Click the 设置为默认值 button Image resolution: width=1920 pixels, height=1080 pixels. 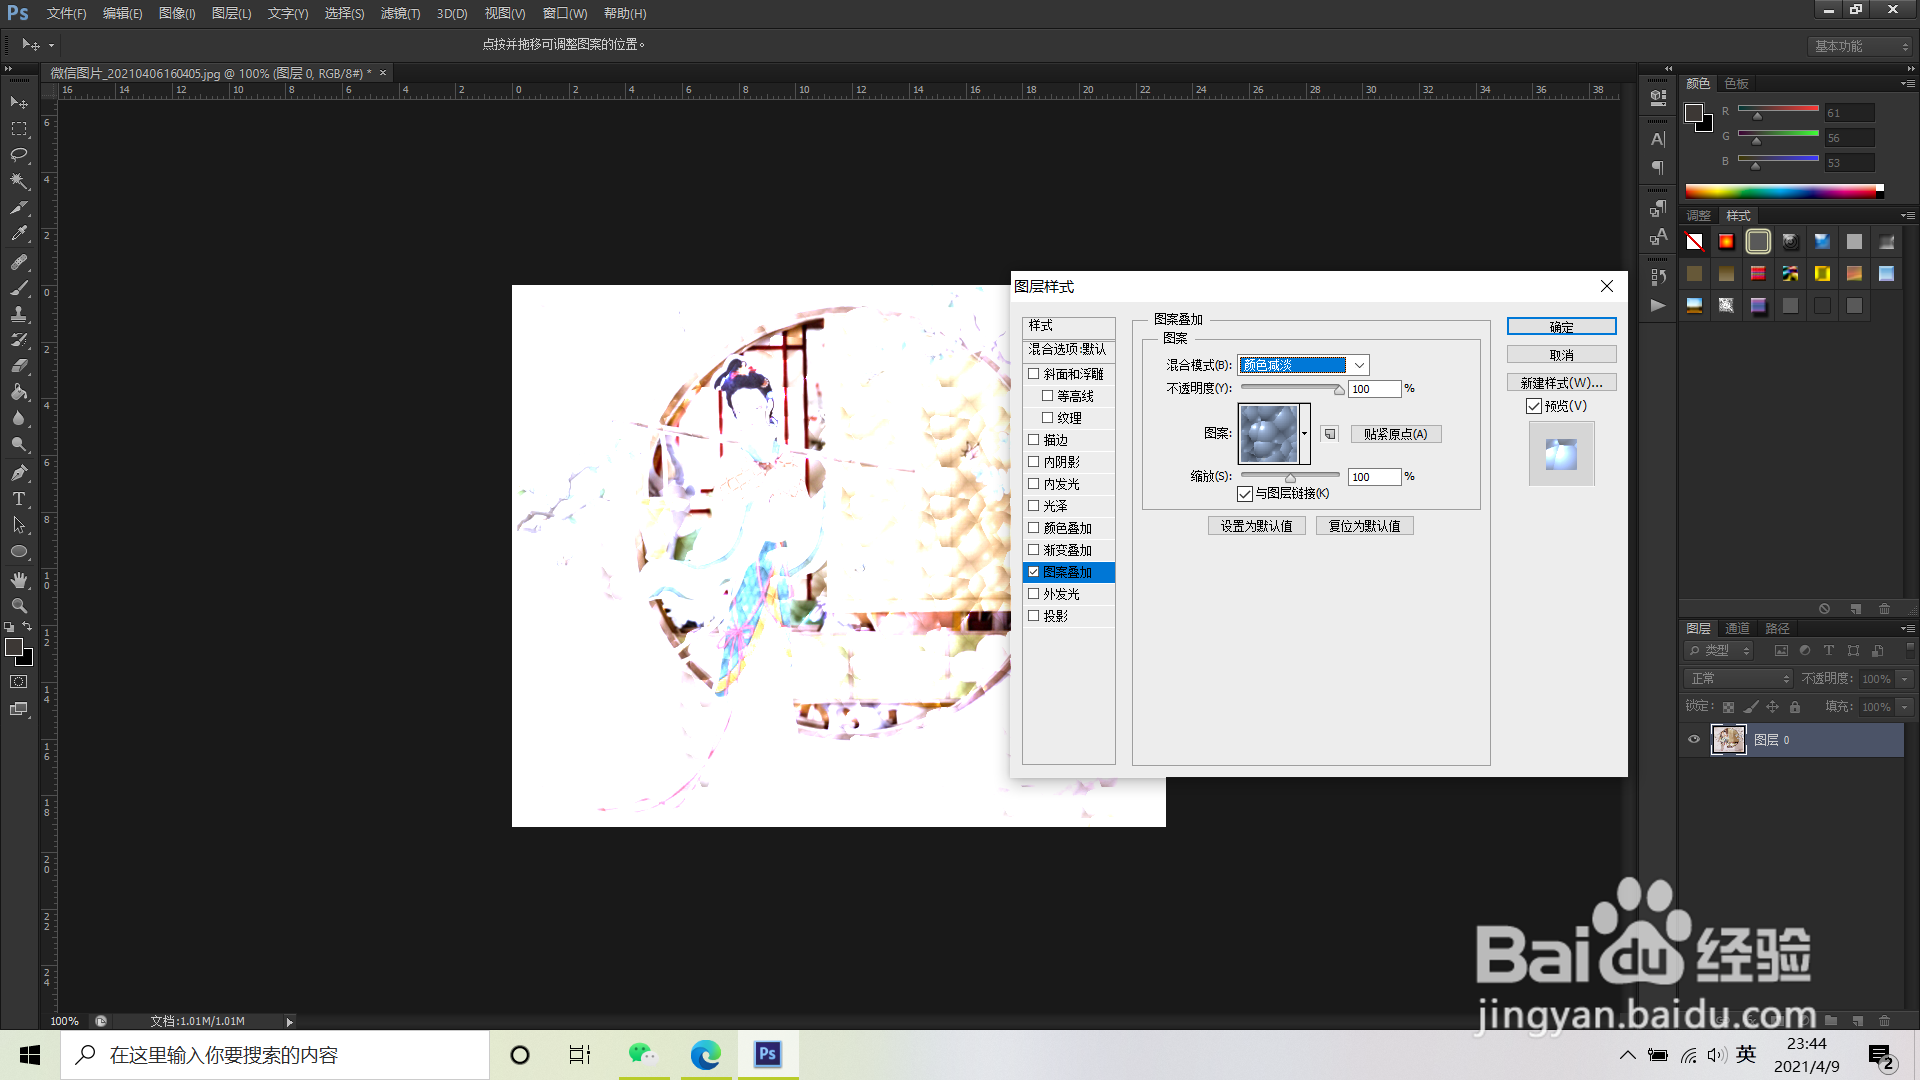[1256, 526]
